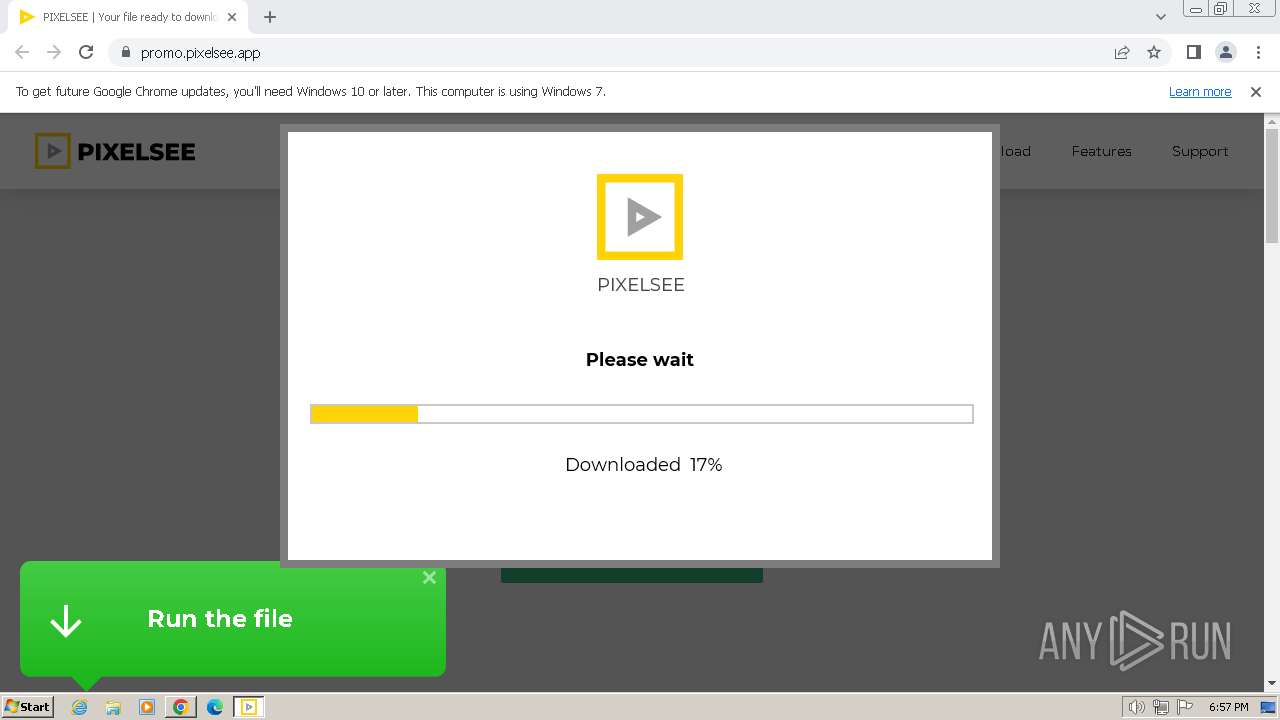Click the Please wait heading
The width and height of the screenshot is (1280, 720).
pyautogui.click(x=640, y=359)
